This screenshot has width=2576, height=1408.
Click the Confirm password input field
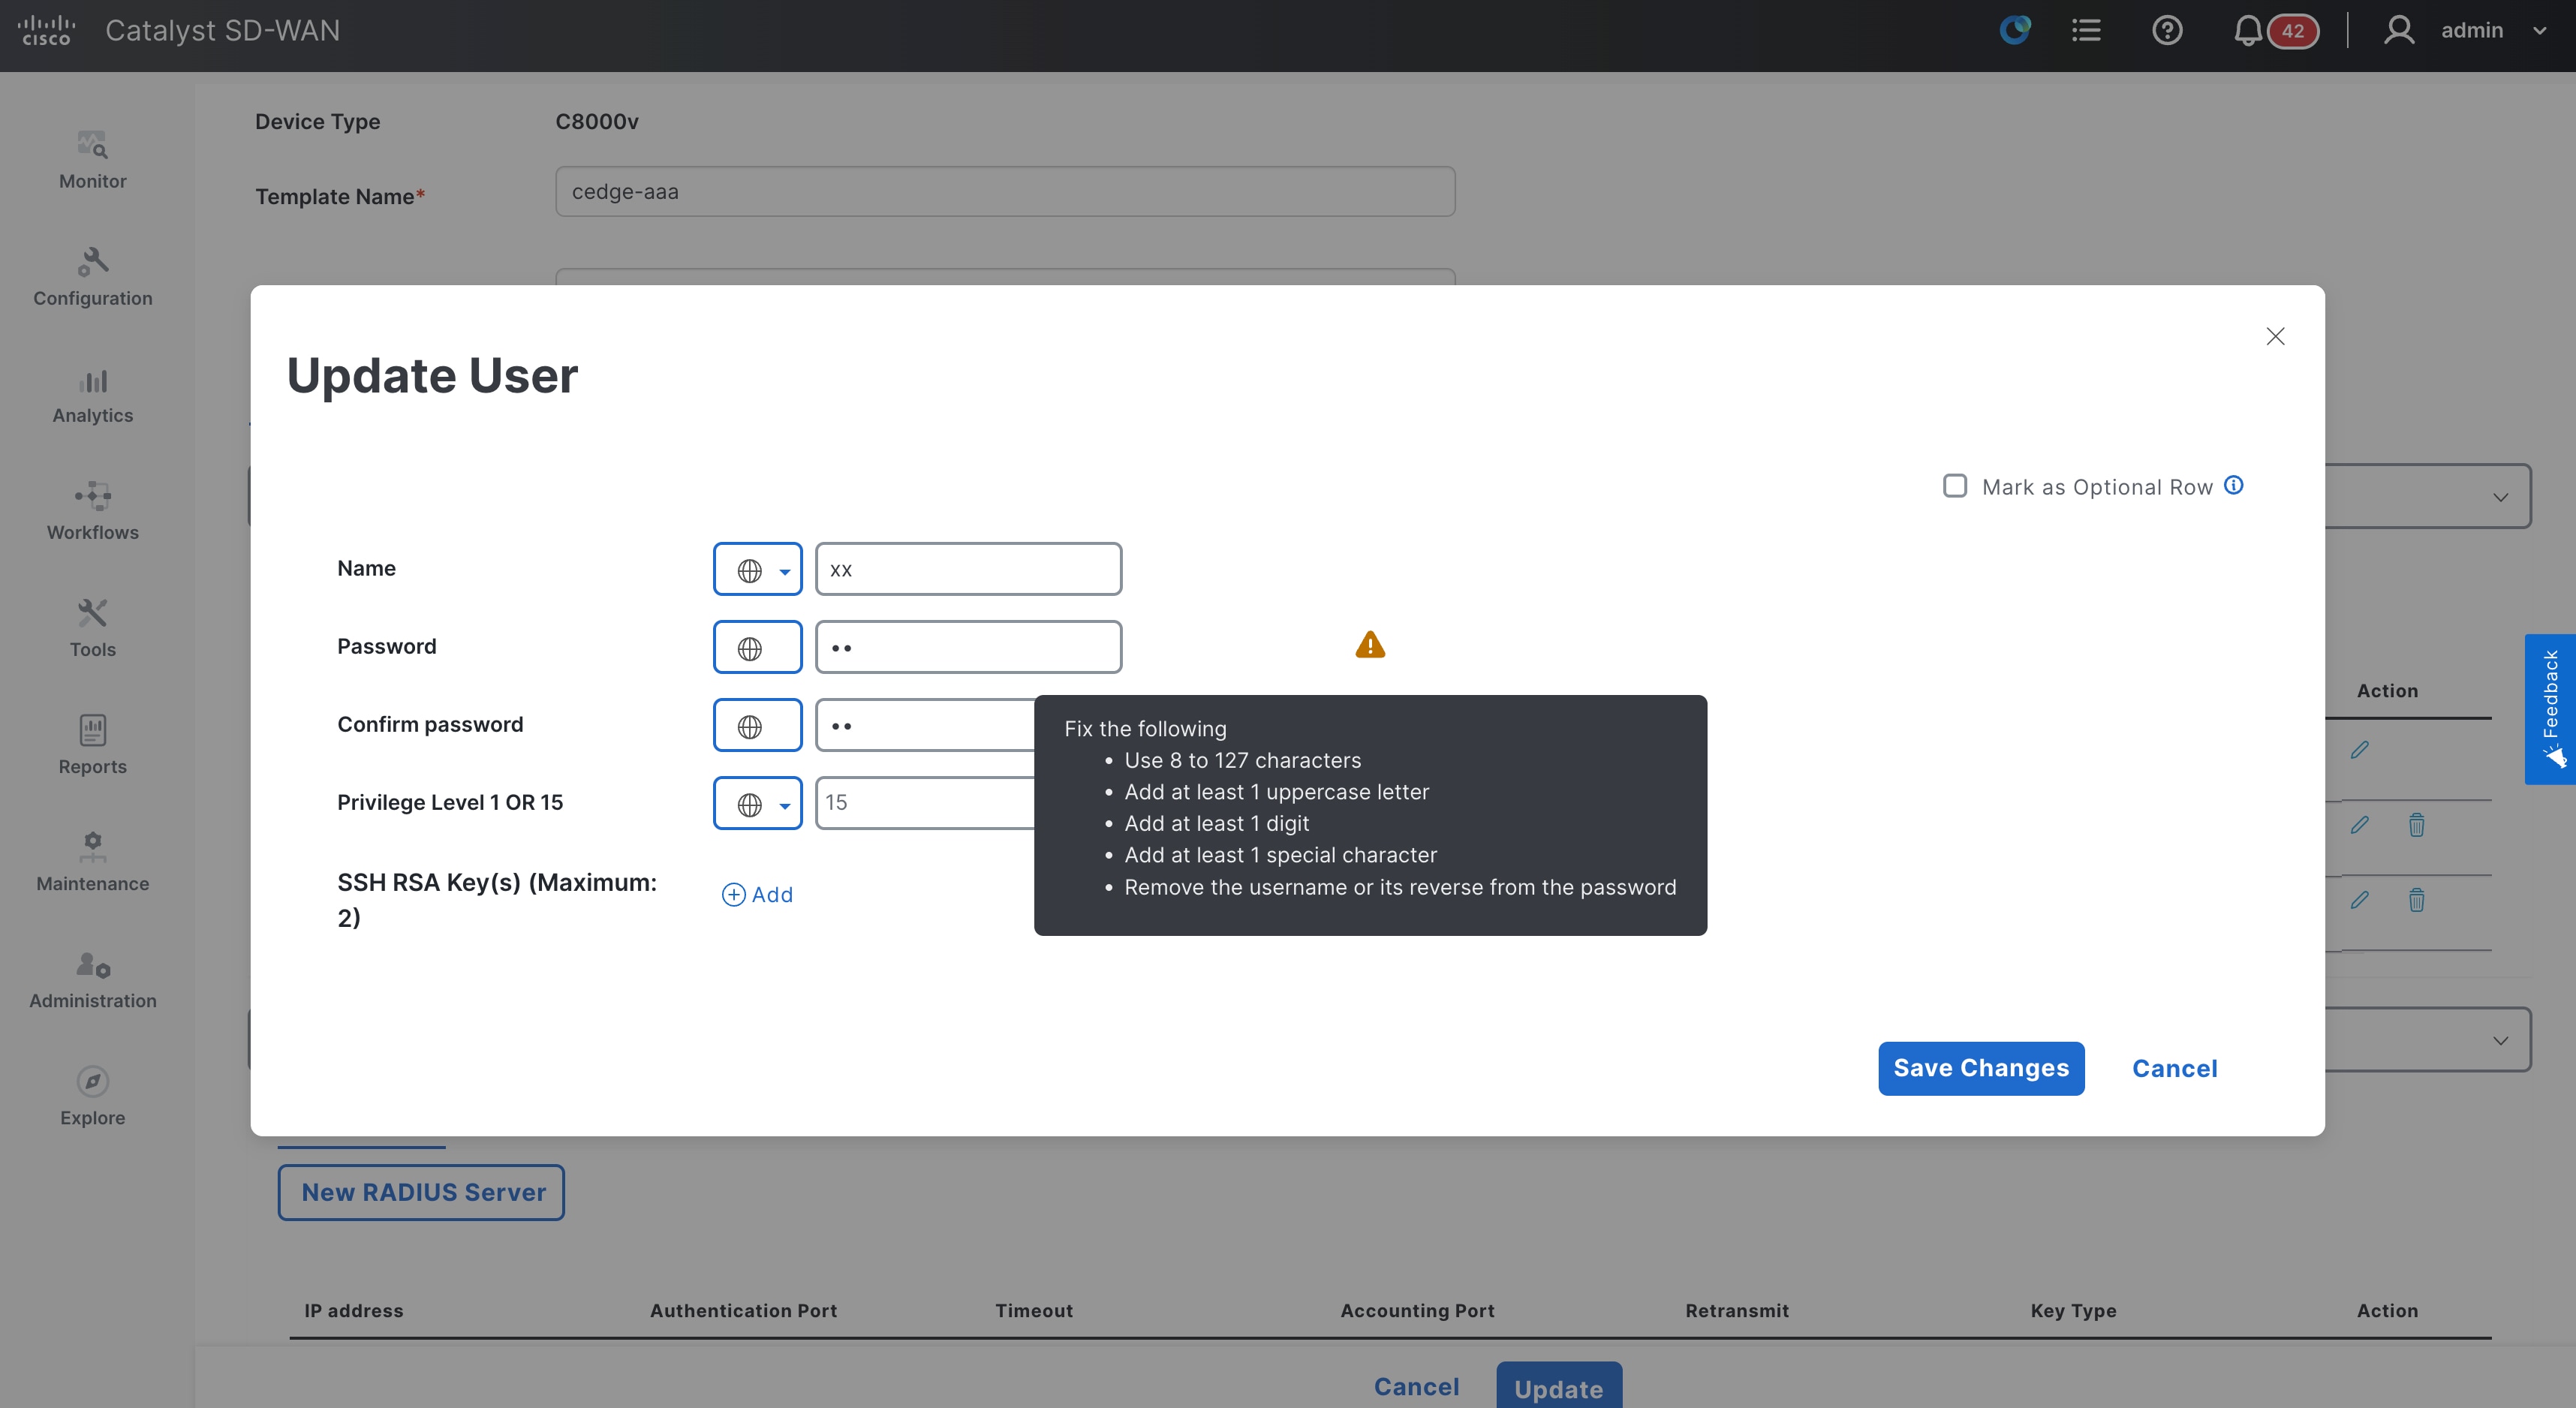click(926, 725)
